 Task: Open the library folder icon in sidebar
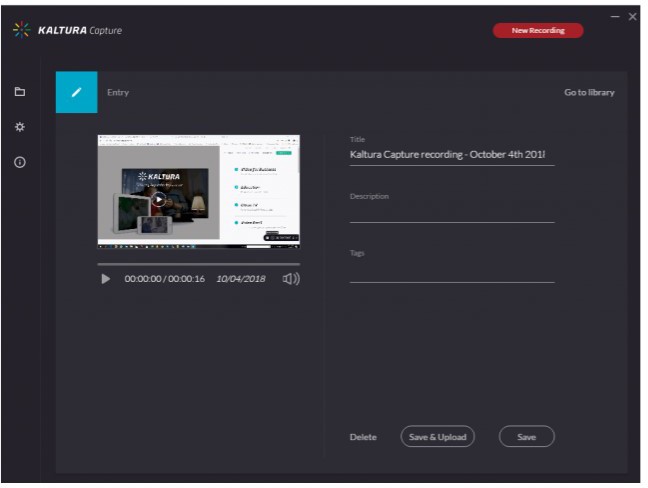[x=20, y=92]
